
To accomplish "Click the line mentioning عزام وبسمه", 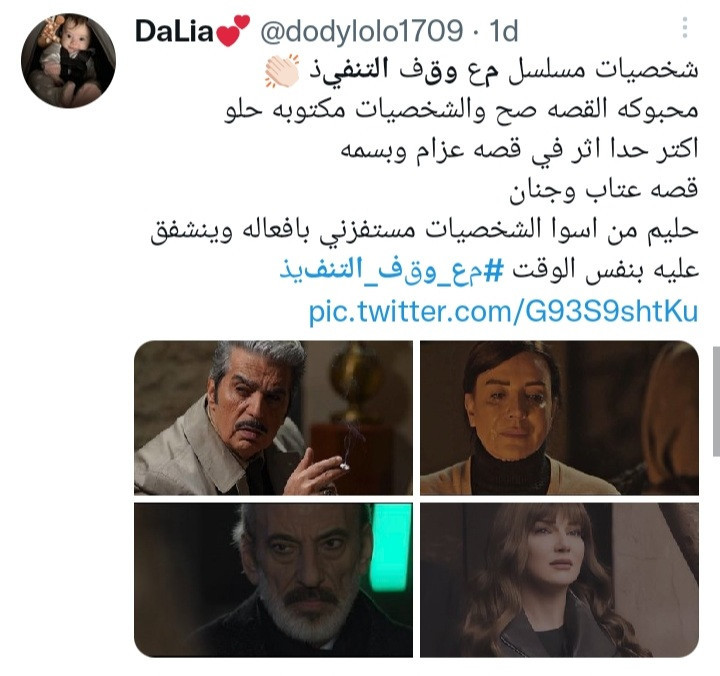I will pos(520,150).
